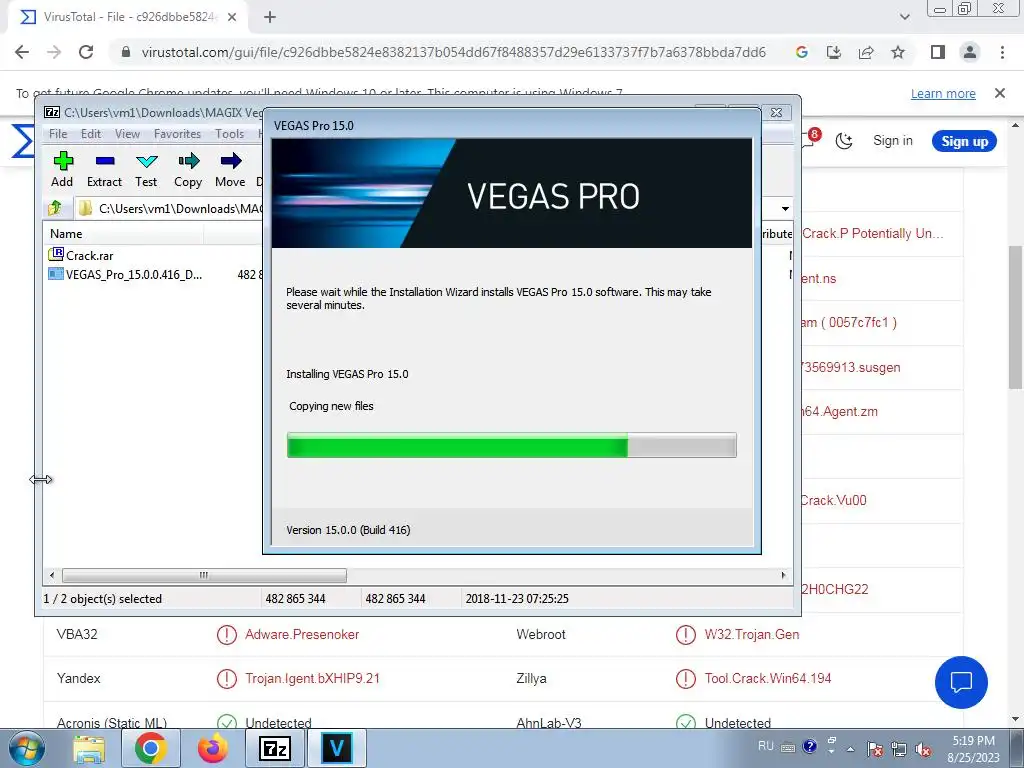Click the Google icon in address bar

tap(802, 52)
